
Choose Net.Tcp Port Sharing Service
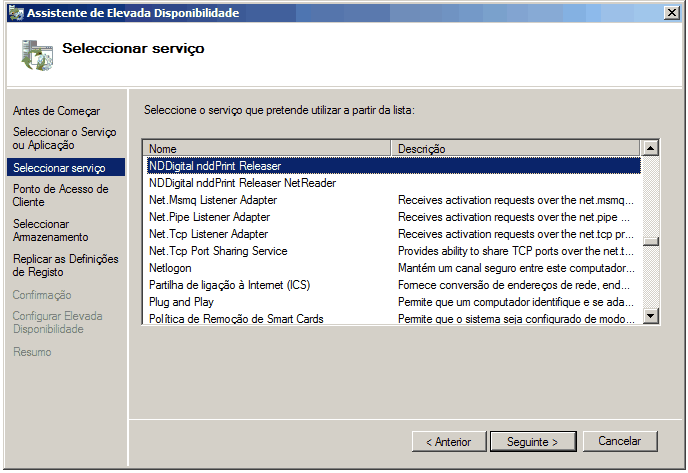pos(218,251)
